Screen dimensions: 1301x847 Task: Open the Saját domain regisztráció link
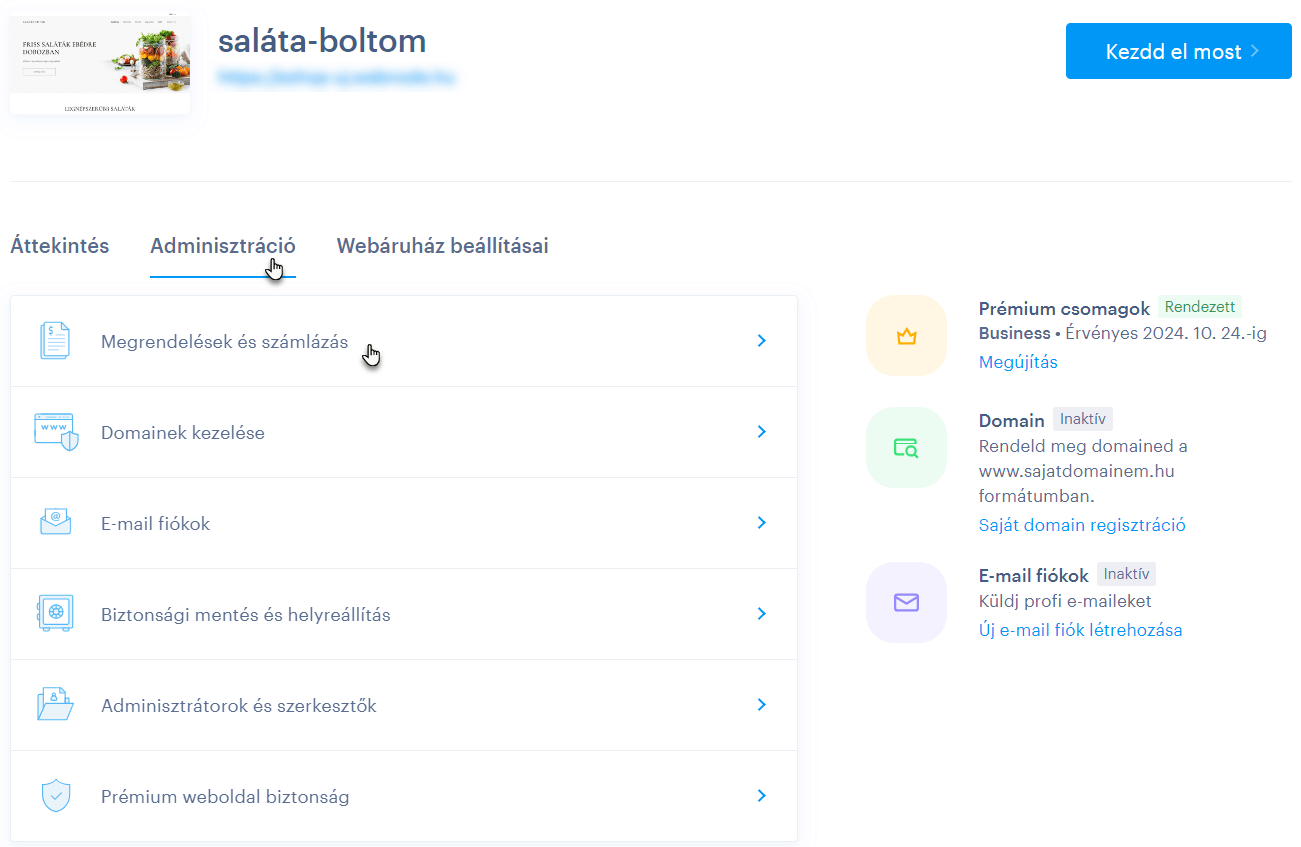click(1082, 525)
